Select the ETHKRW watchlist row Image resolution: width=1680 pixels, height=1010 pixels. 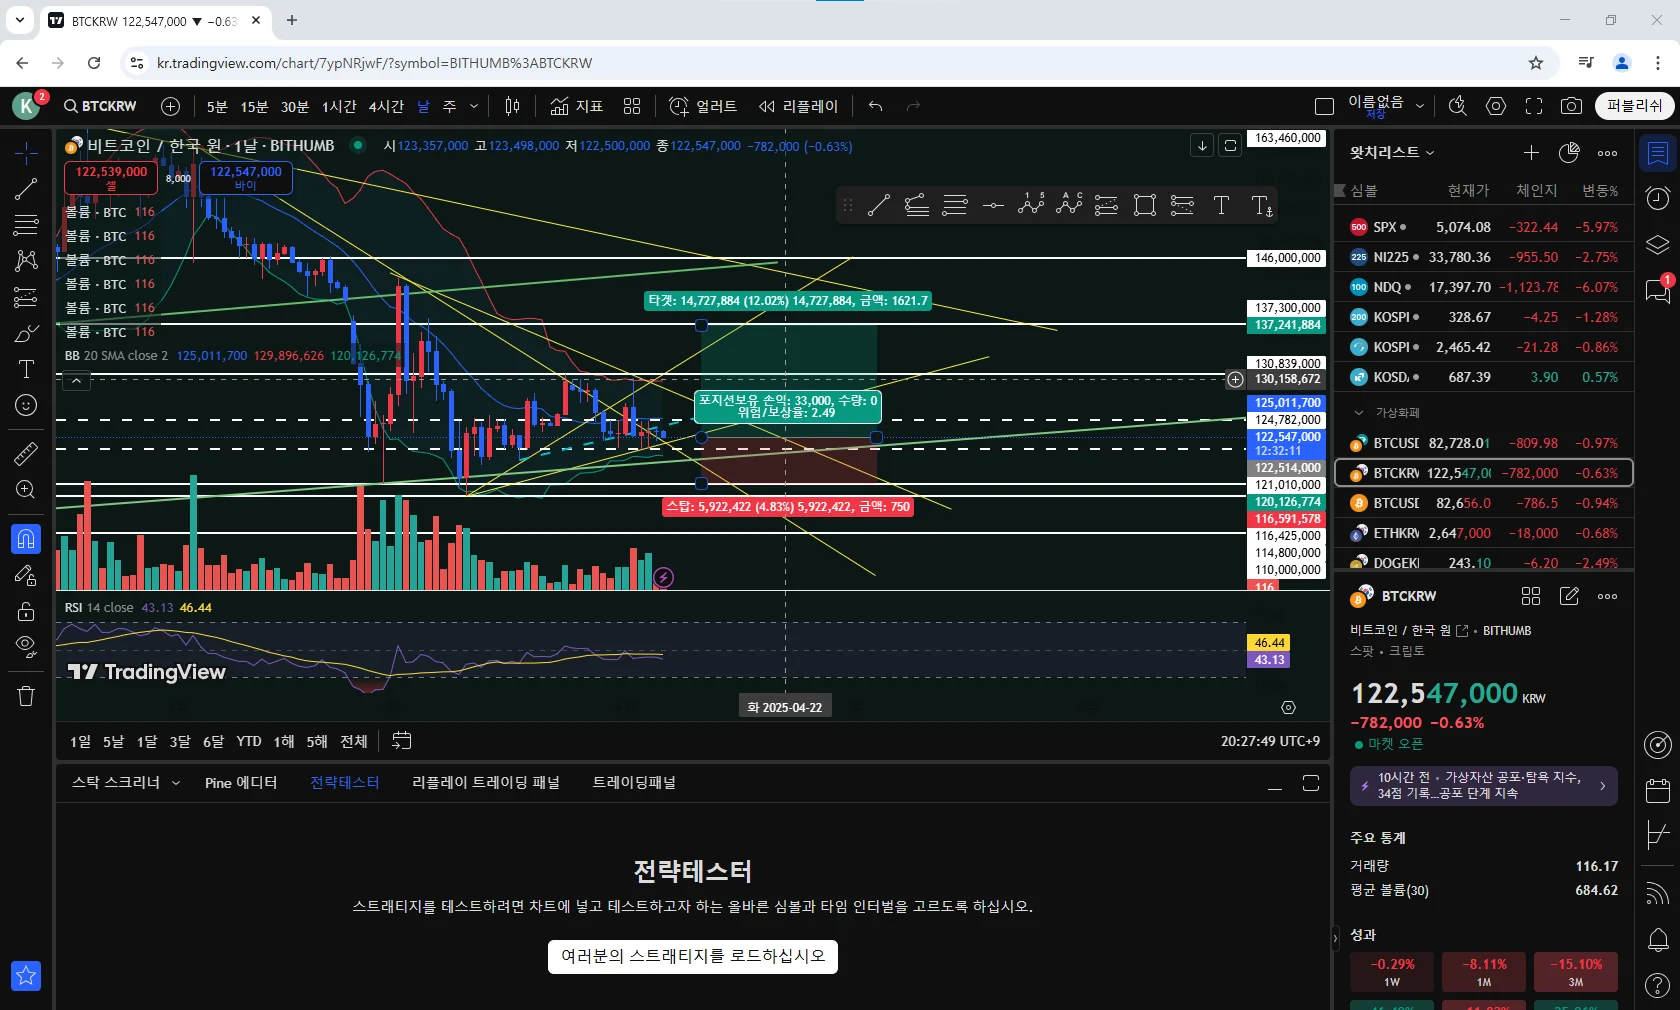click(x=1484, y=533)
